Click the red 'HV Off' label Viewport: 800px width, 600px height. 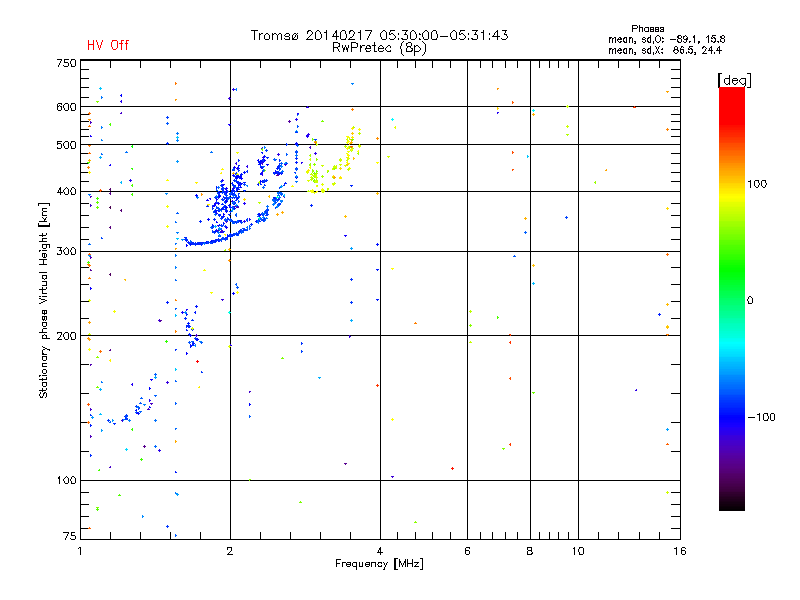click(x=108, y=45)
